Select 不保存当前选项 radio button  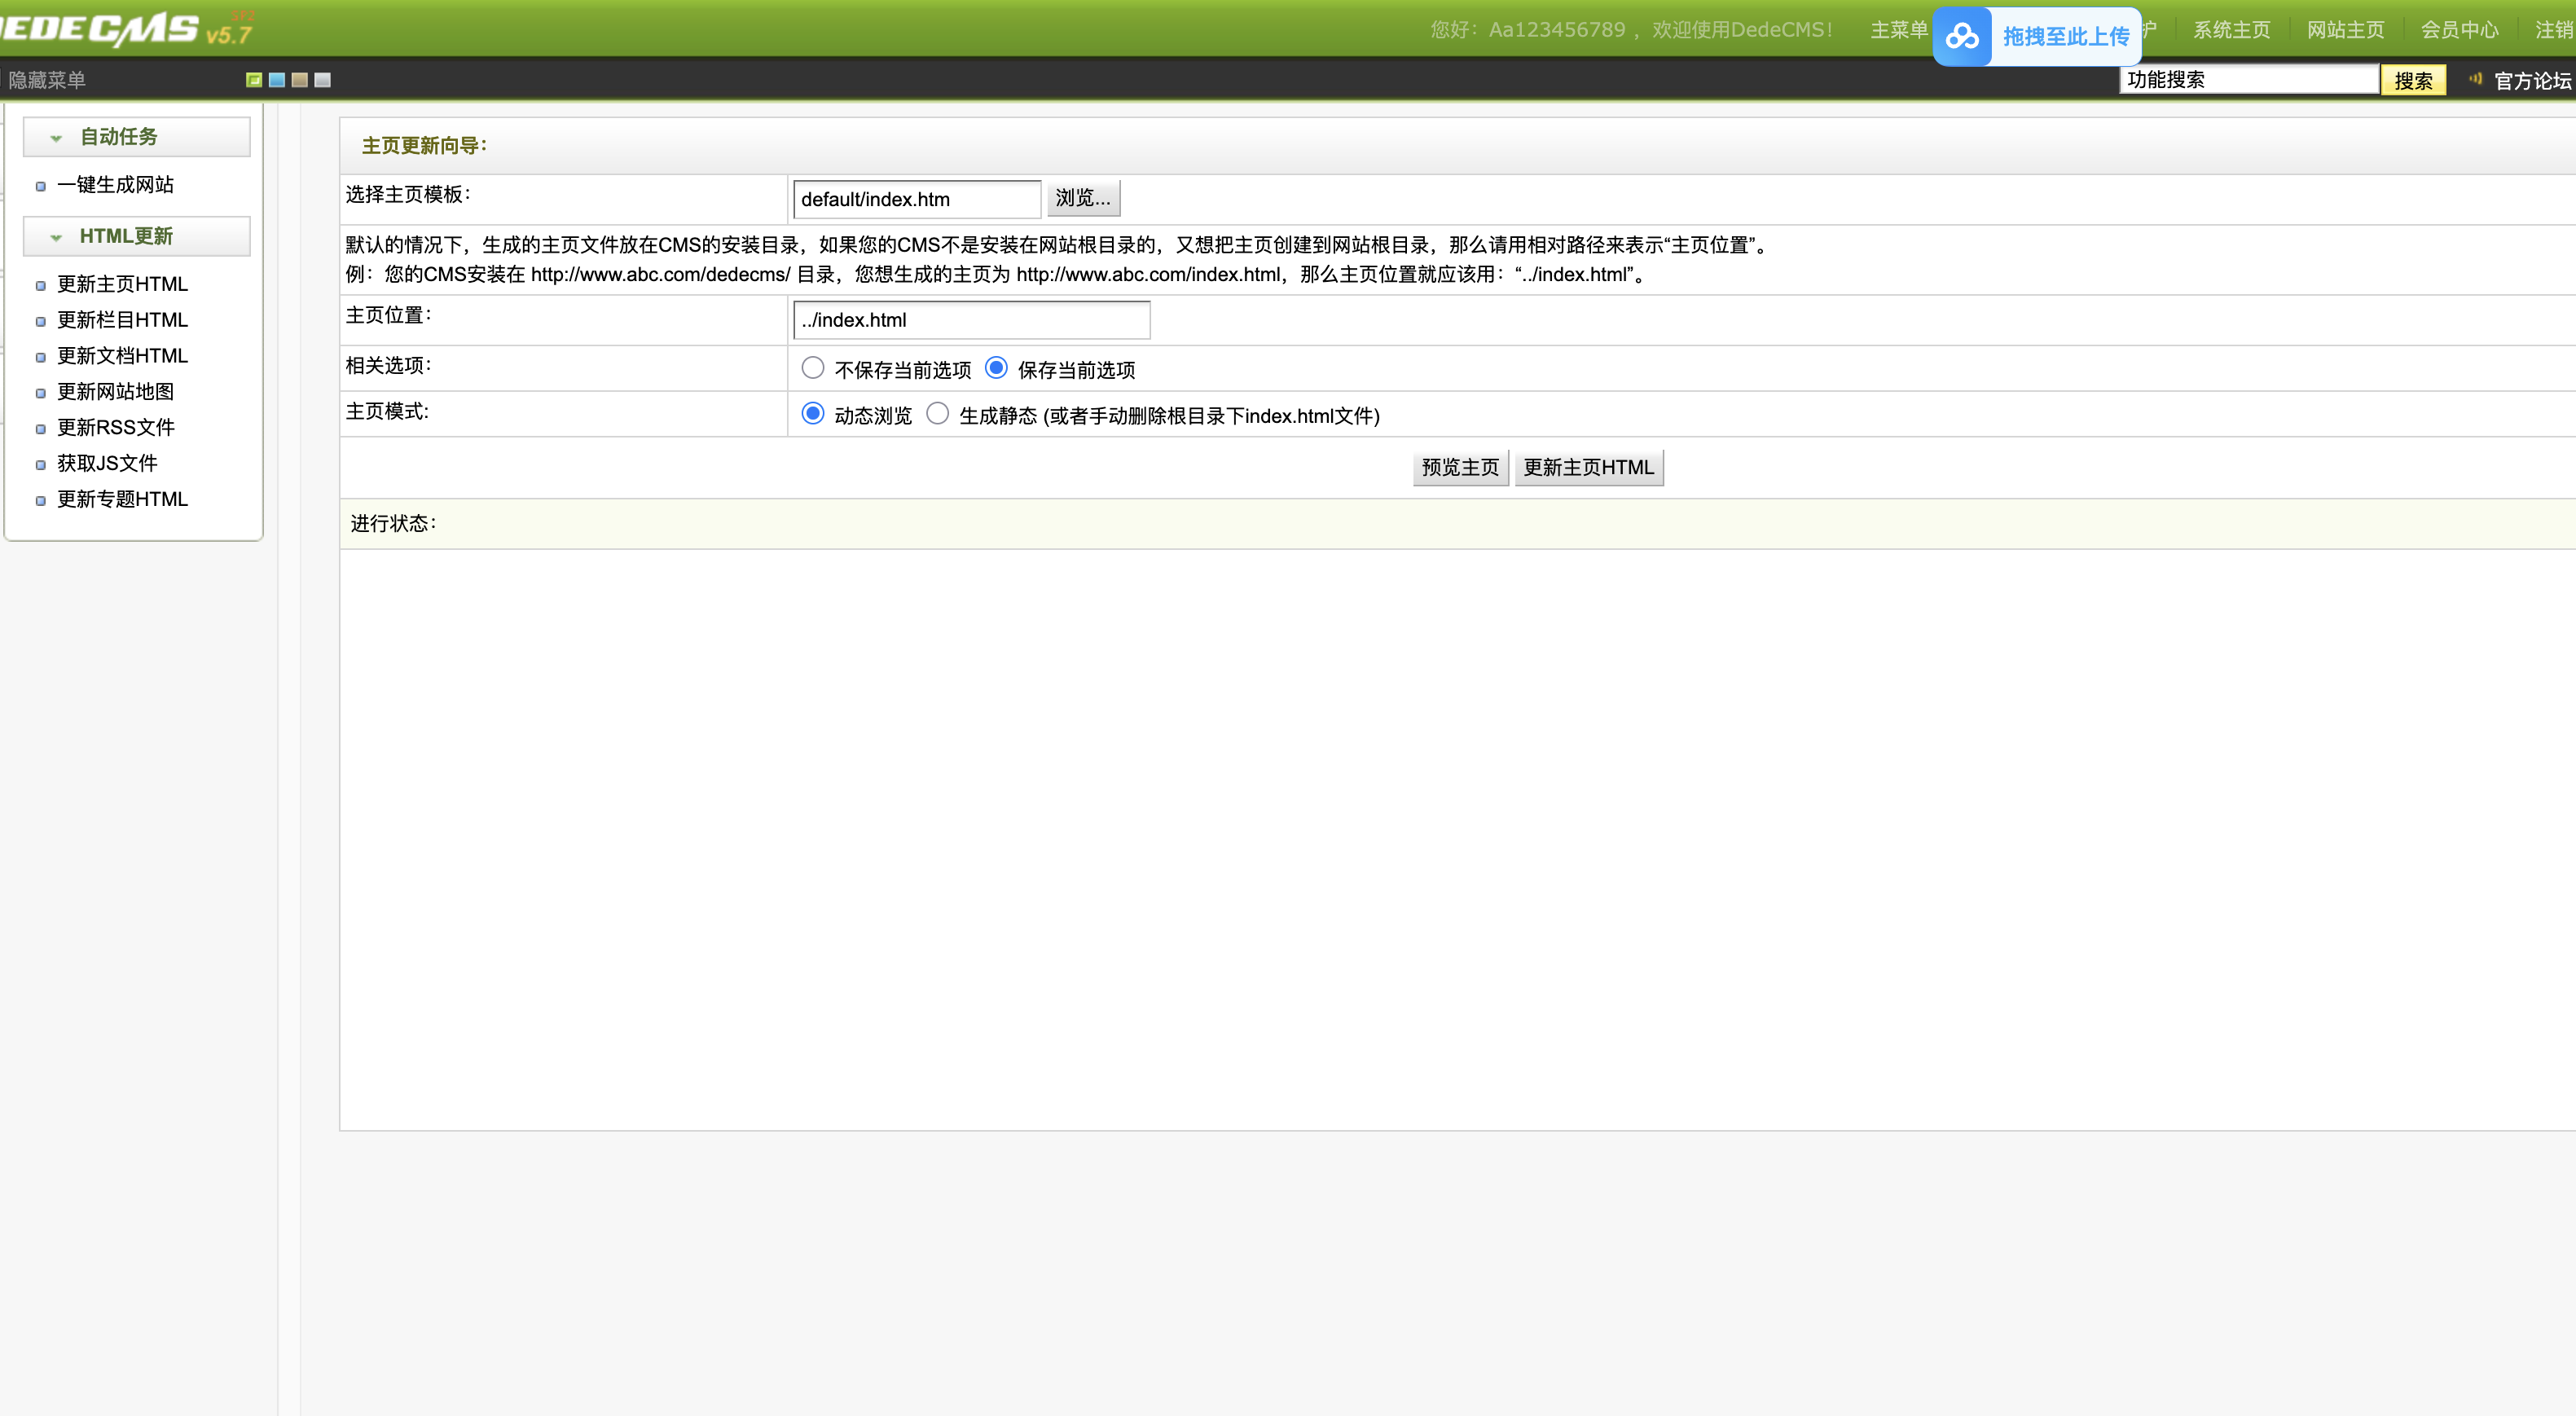[812, 368]
